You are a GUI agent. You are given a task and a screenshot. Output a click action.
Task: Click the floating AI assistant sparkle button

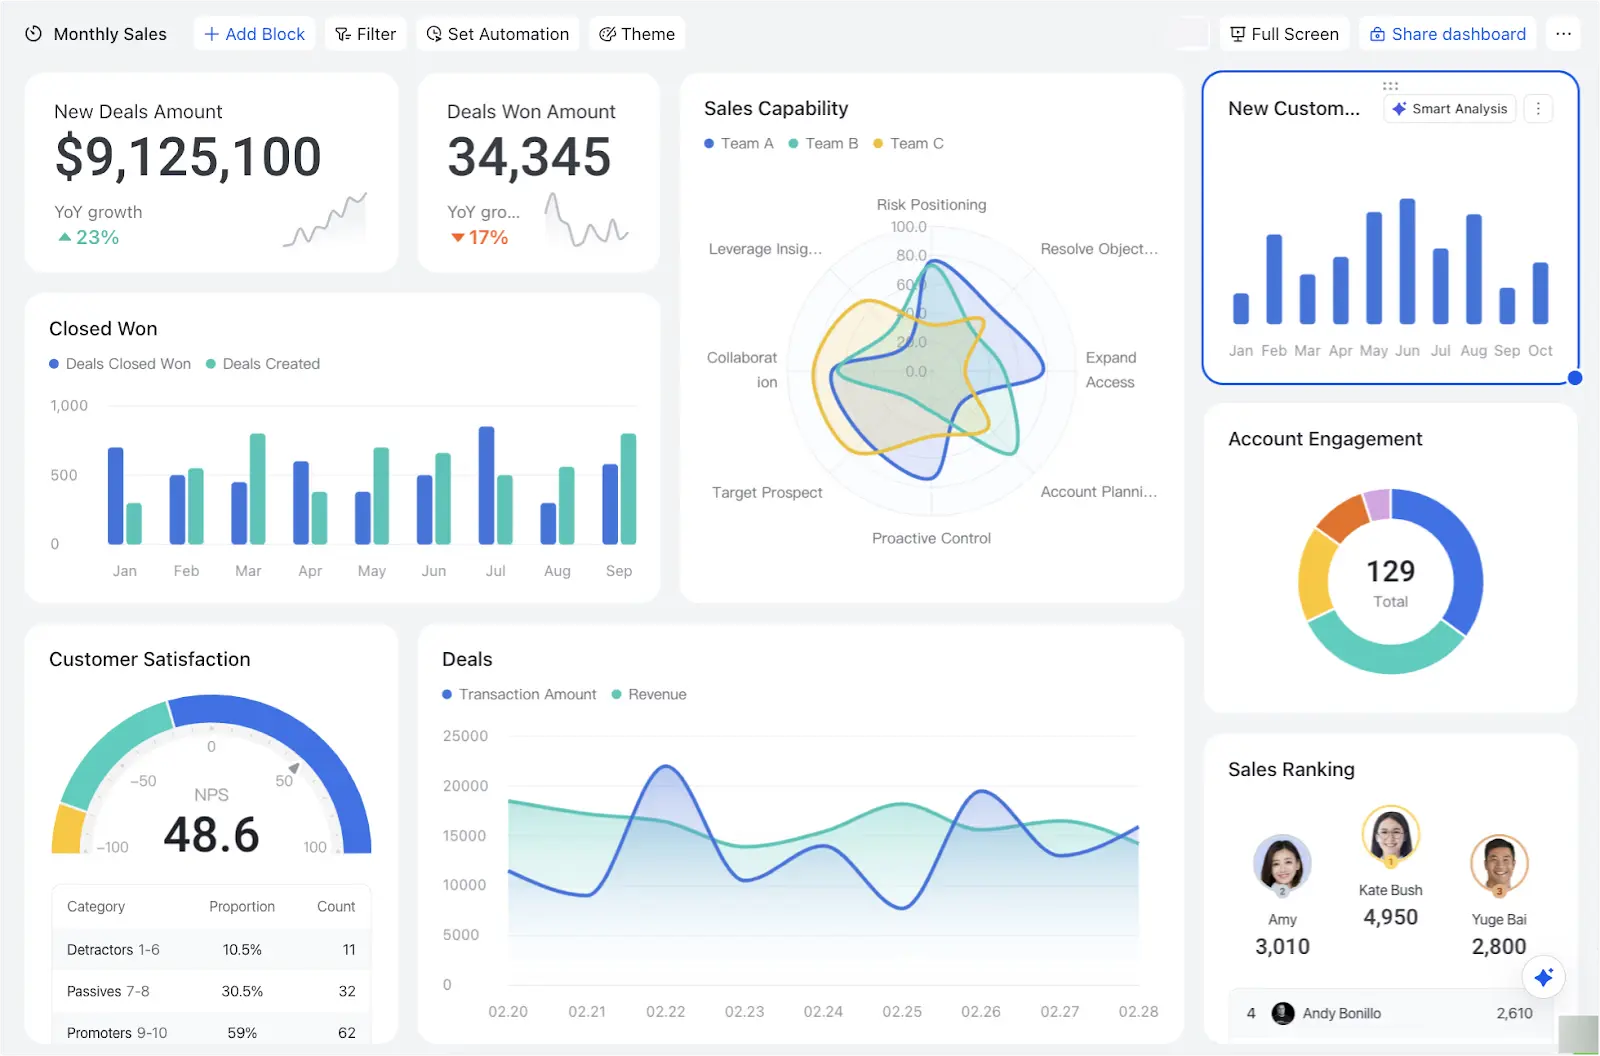tap(1544, 977)
